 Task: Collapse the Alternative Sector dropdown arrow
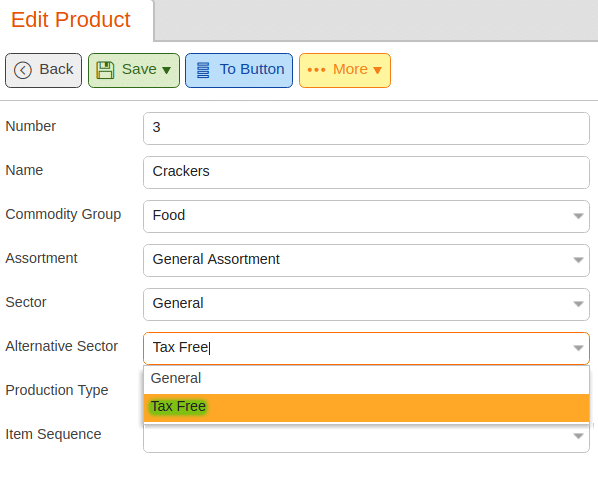[x=578, y=348]
